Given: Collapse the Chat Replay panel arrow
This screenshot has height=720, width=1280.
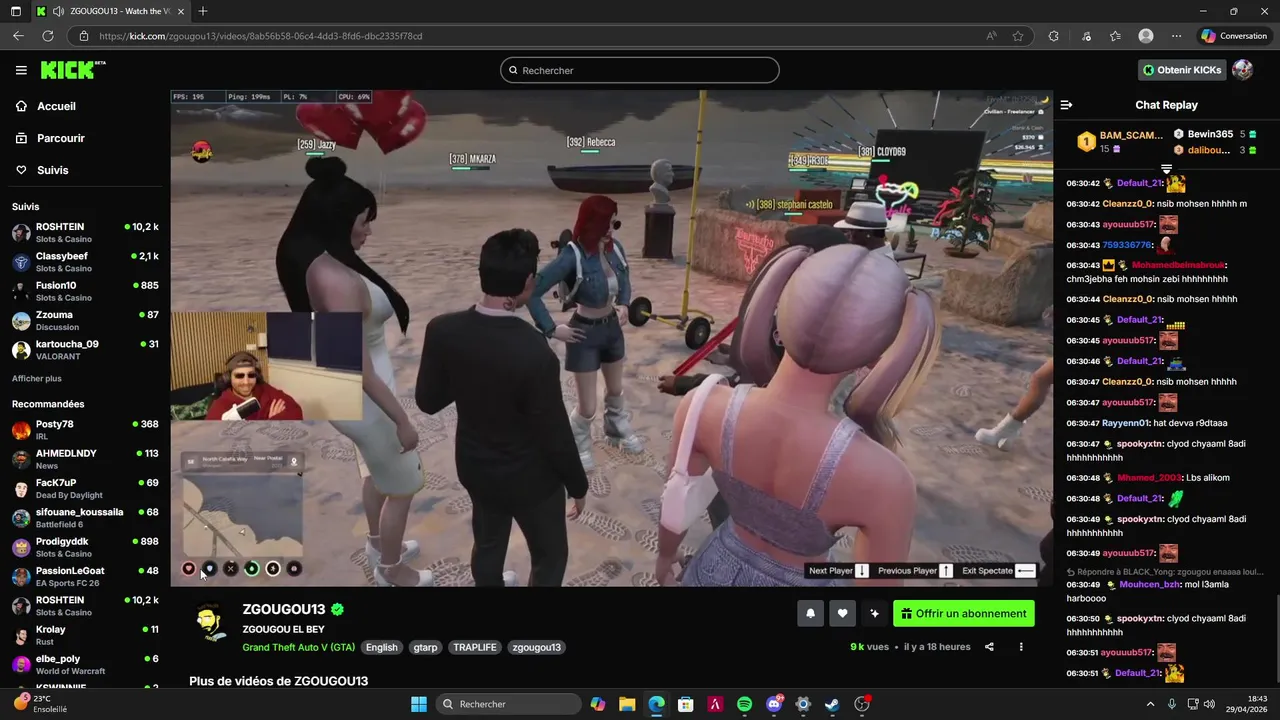Looking at the screenshot, I should [x=1066, y=105].
